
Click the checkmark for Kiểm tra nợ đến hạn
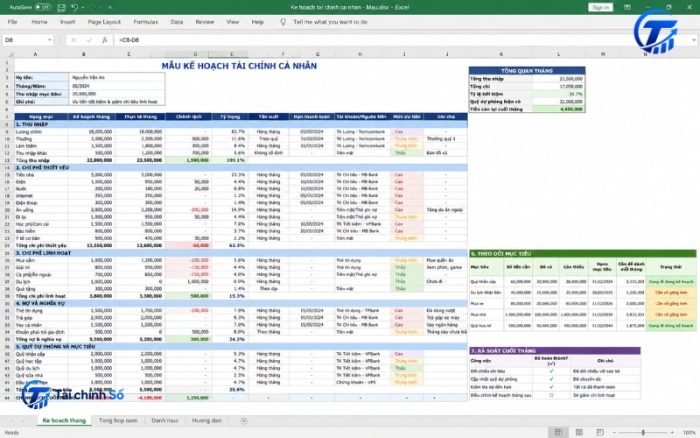(551, 387)
